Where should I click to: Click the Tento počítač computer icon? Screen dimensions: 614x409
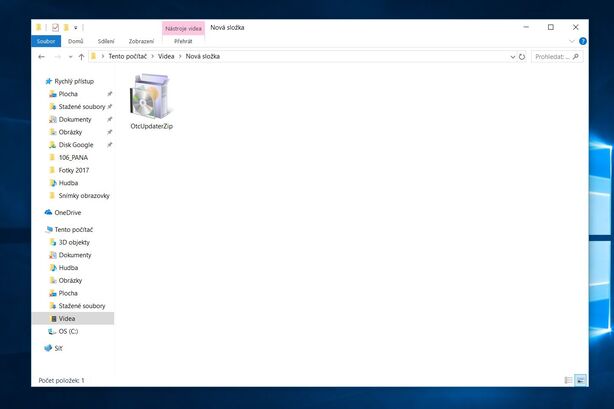[x=49, y=230]
